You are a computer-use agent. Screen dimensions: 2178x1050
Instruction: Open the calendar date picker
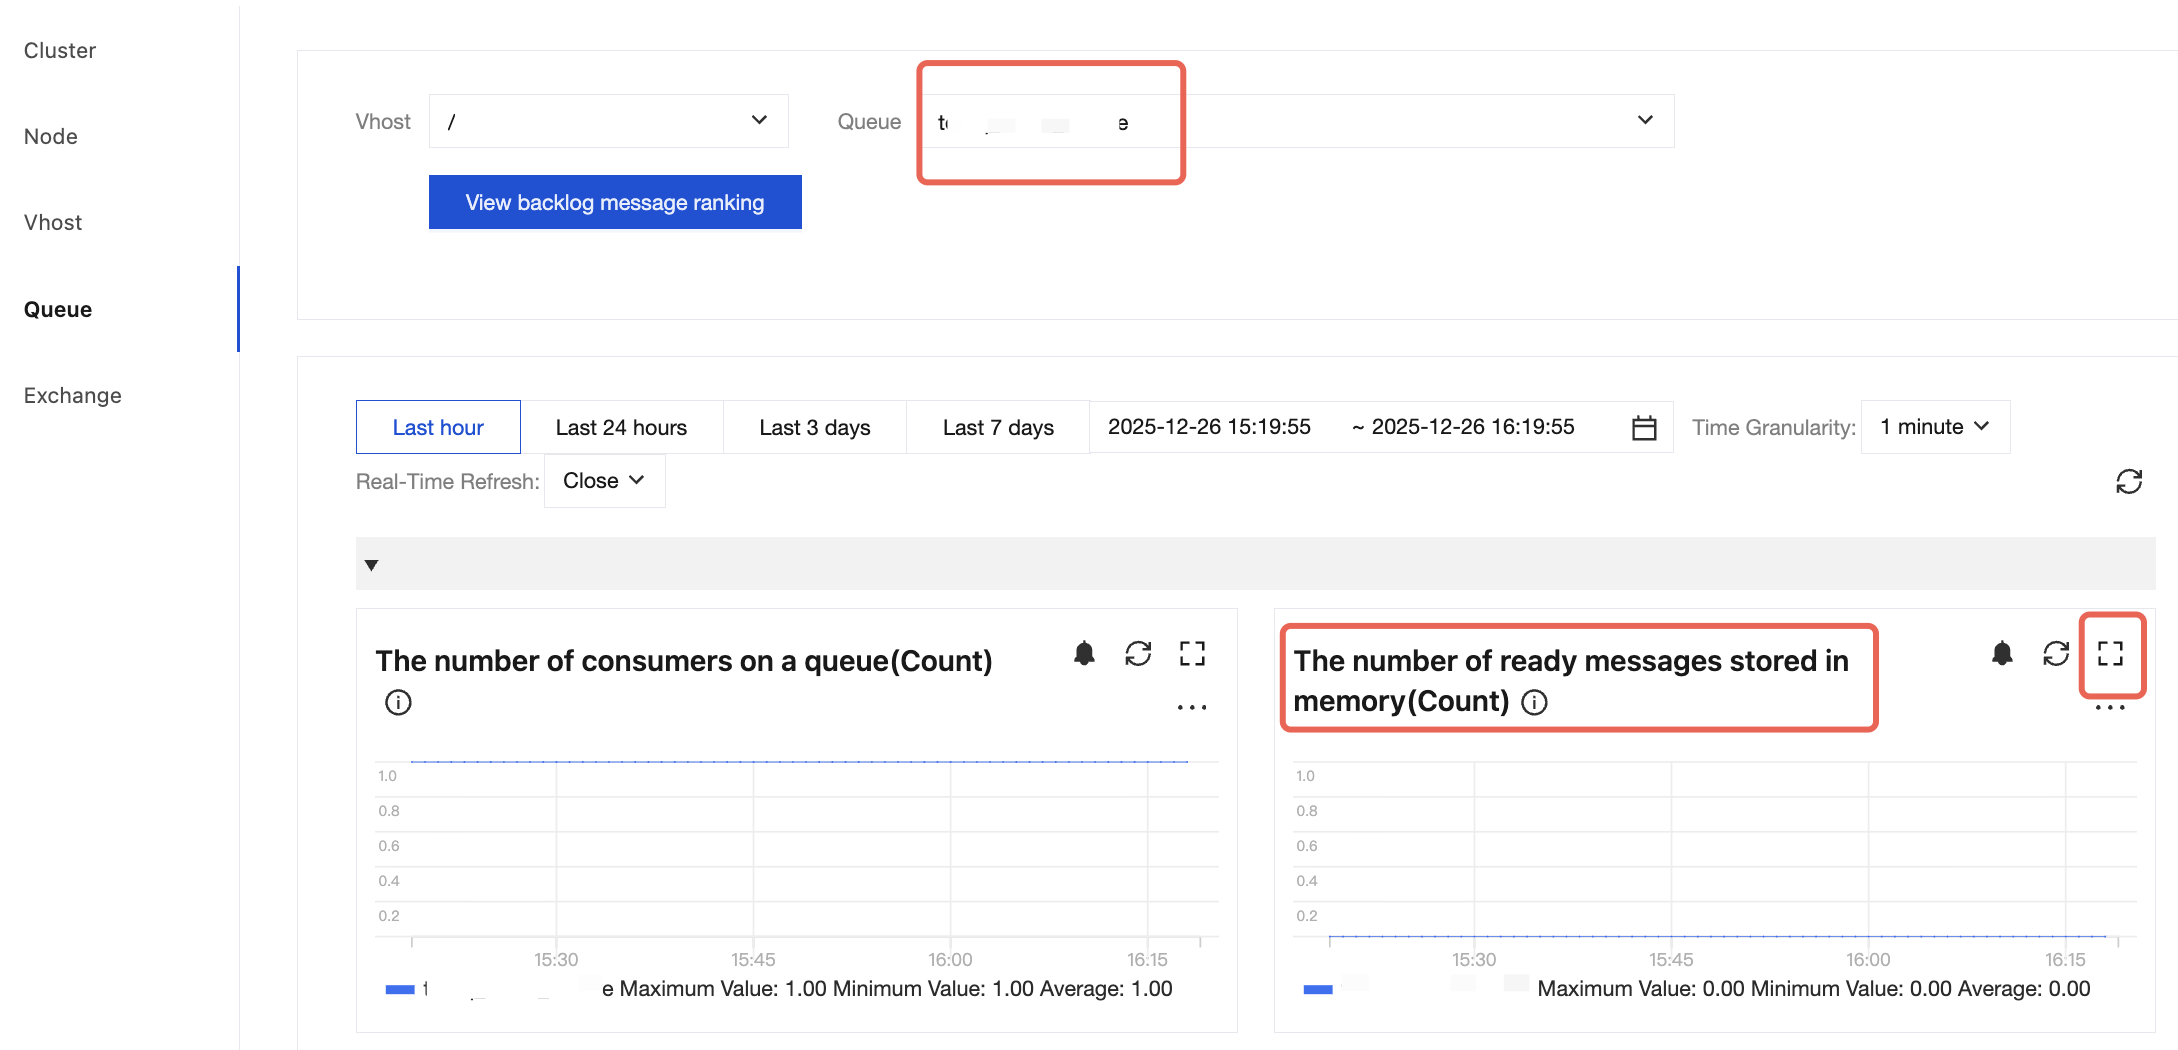(1644, 428)
